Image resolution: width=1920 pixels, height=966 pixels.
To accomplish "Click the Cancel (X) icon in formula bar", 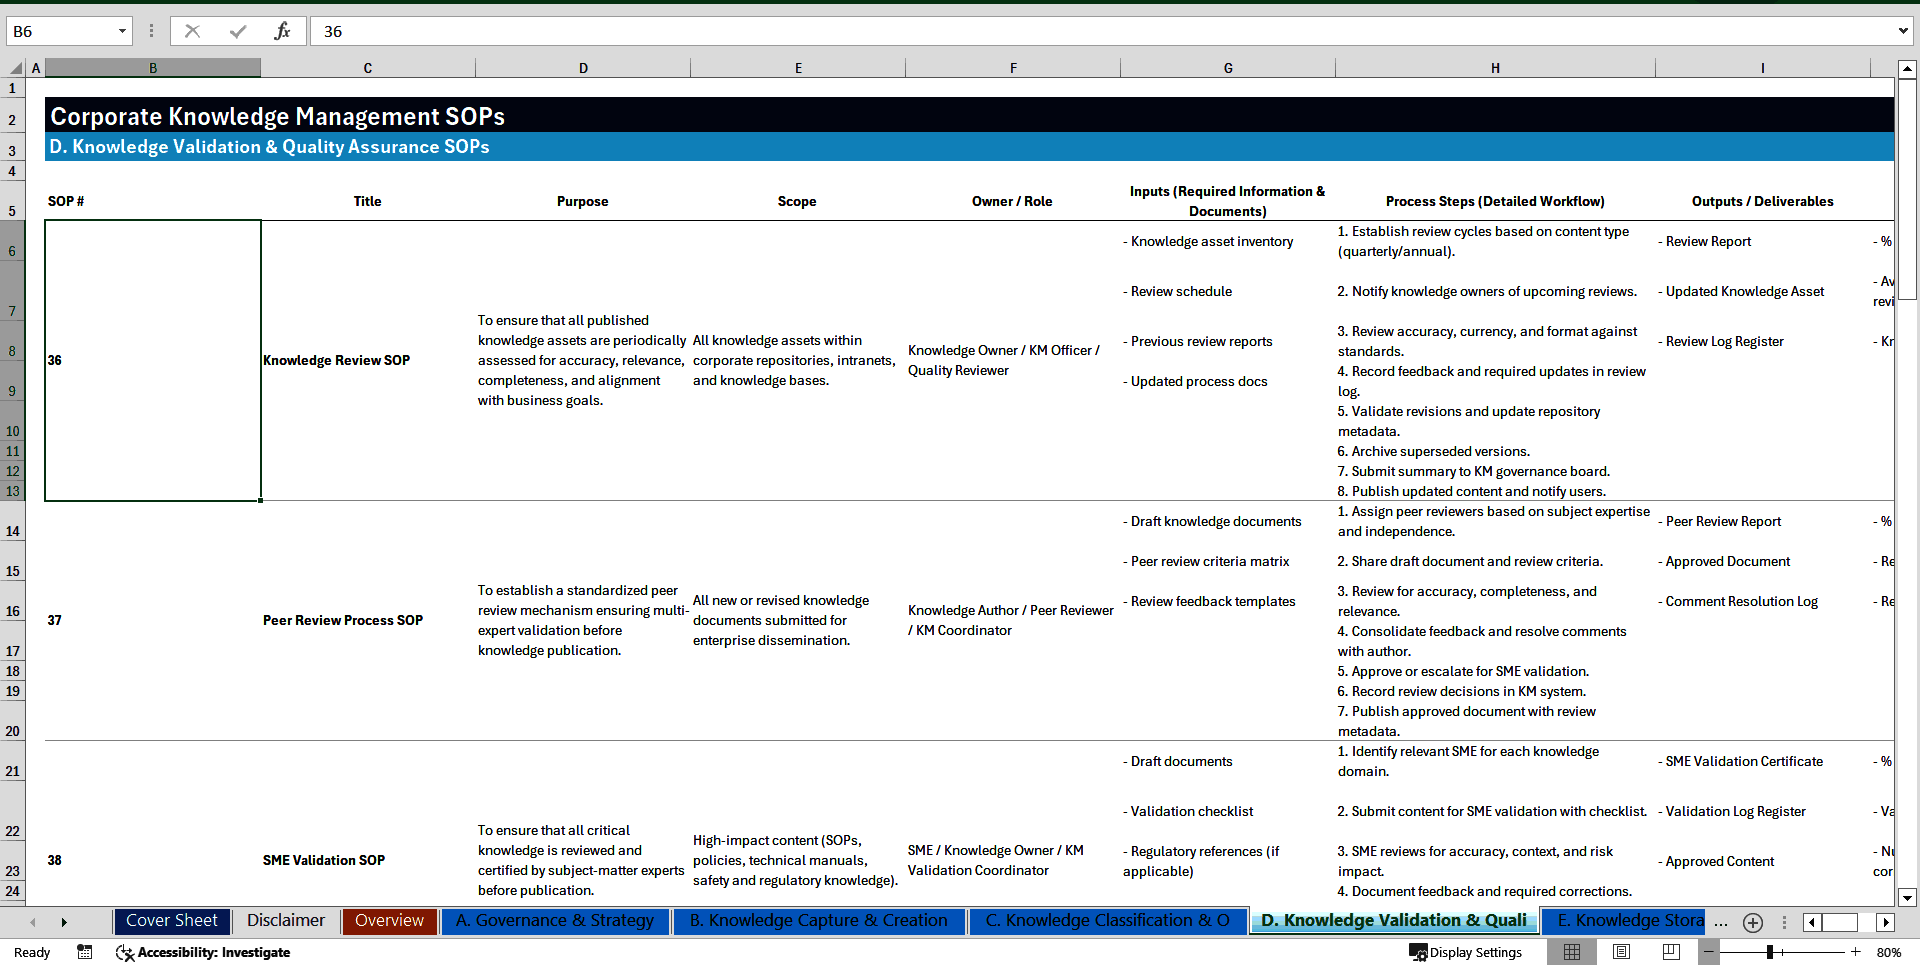I will tap(192, 31).
